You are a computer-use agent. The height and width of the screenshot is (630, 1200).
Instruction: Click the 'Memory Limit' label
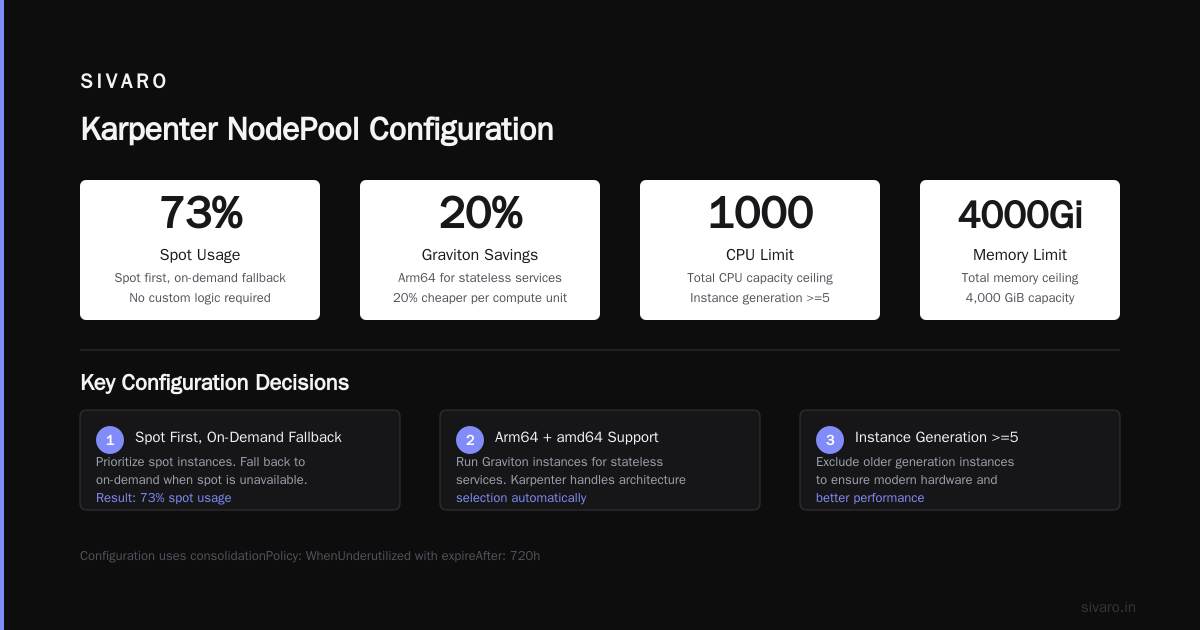point(1020,255)
